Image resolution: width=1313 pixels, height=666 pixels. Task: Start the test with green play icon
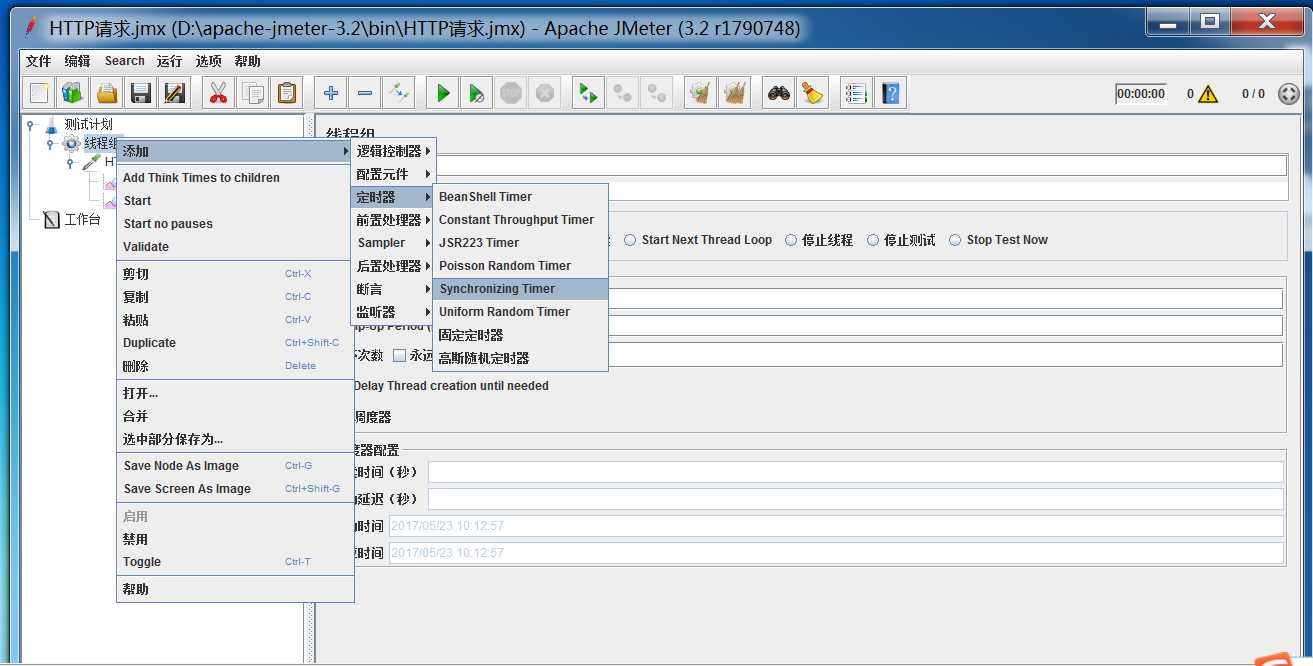coord(443,94)
